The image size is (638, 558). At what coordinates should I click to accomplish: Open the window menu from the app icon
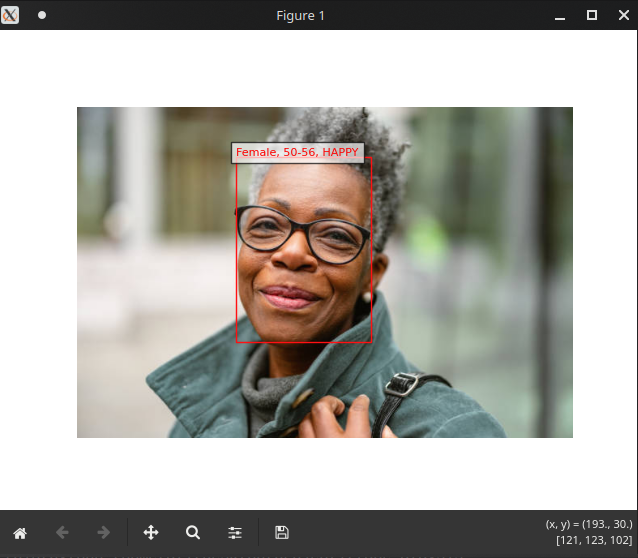pyautogui.click(x=10, y=15)
